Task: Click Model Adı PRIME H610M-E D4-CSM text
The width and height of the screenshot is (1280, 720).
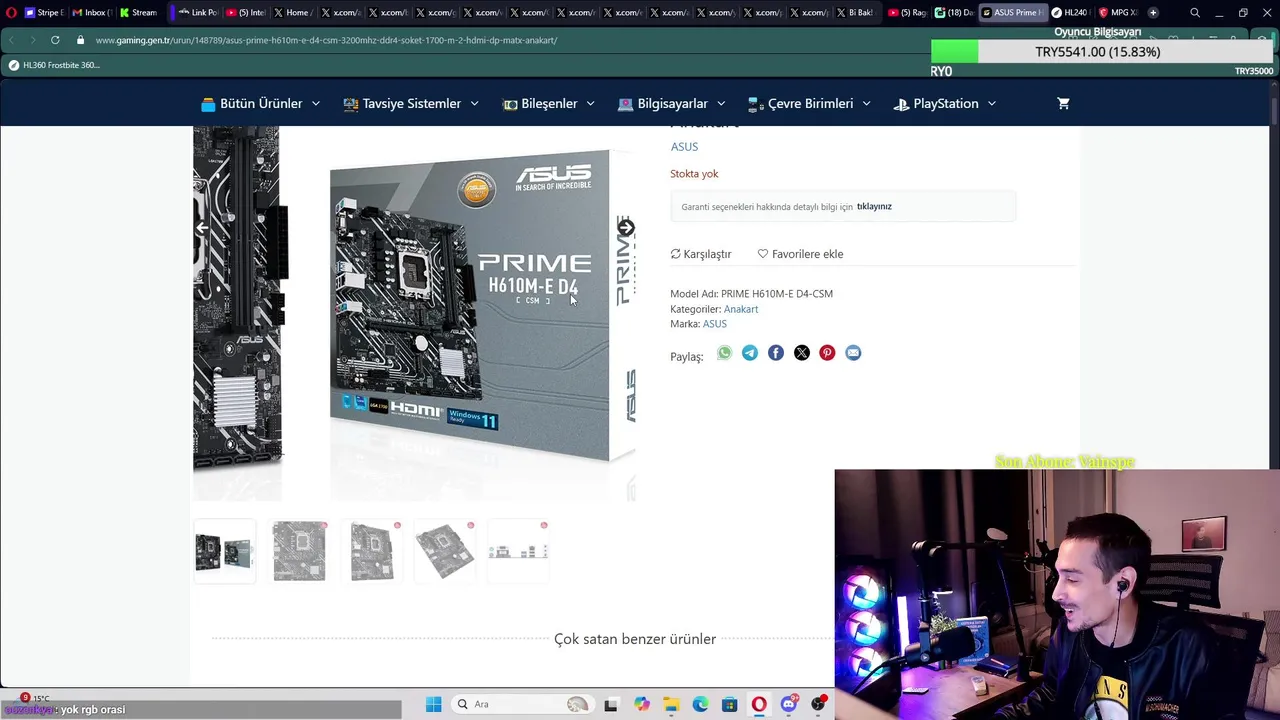Action: 751,294
